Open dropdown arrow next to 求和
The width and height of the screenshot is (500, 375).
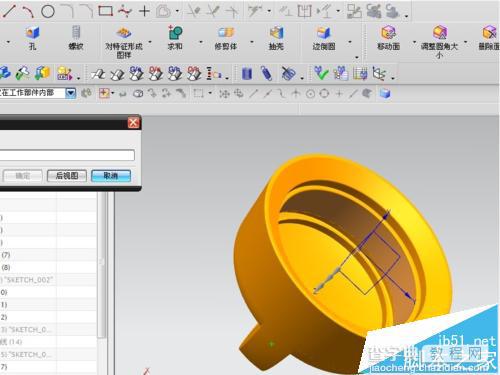pyautogui.click(x=201, y=42)
